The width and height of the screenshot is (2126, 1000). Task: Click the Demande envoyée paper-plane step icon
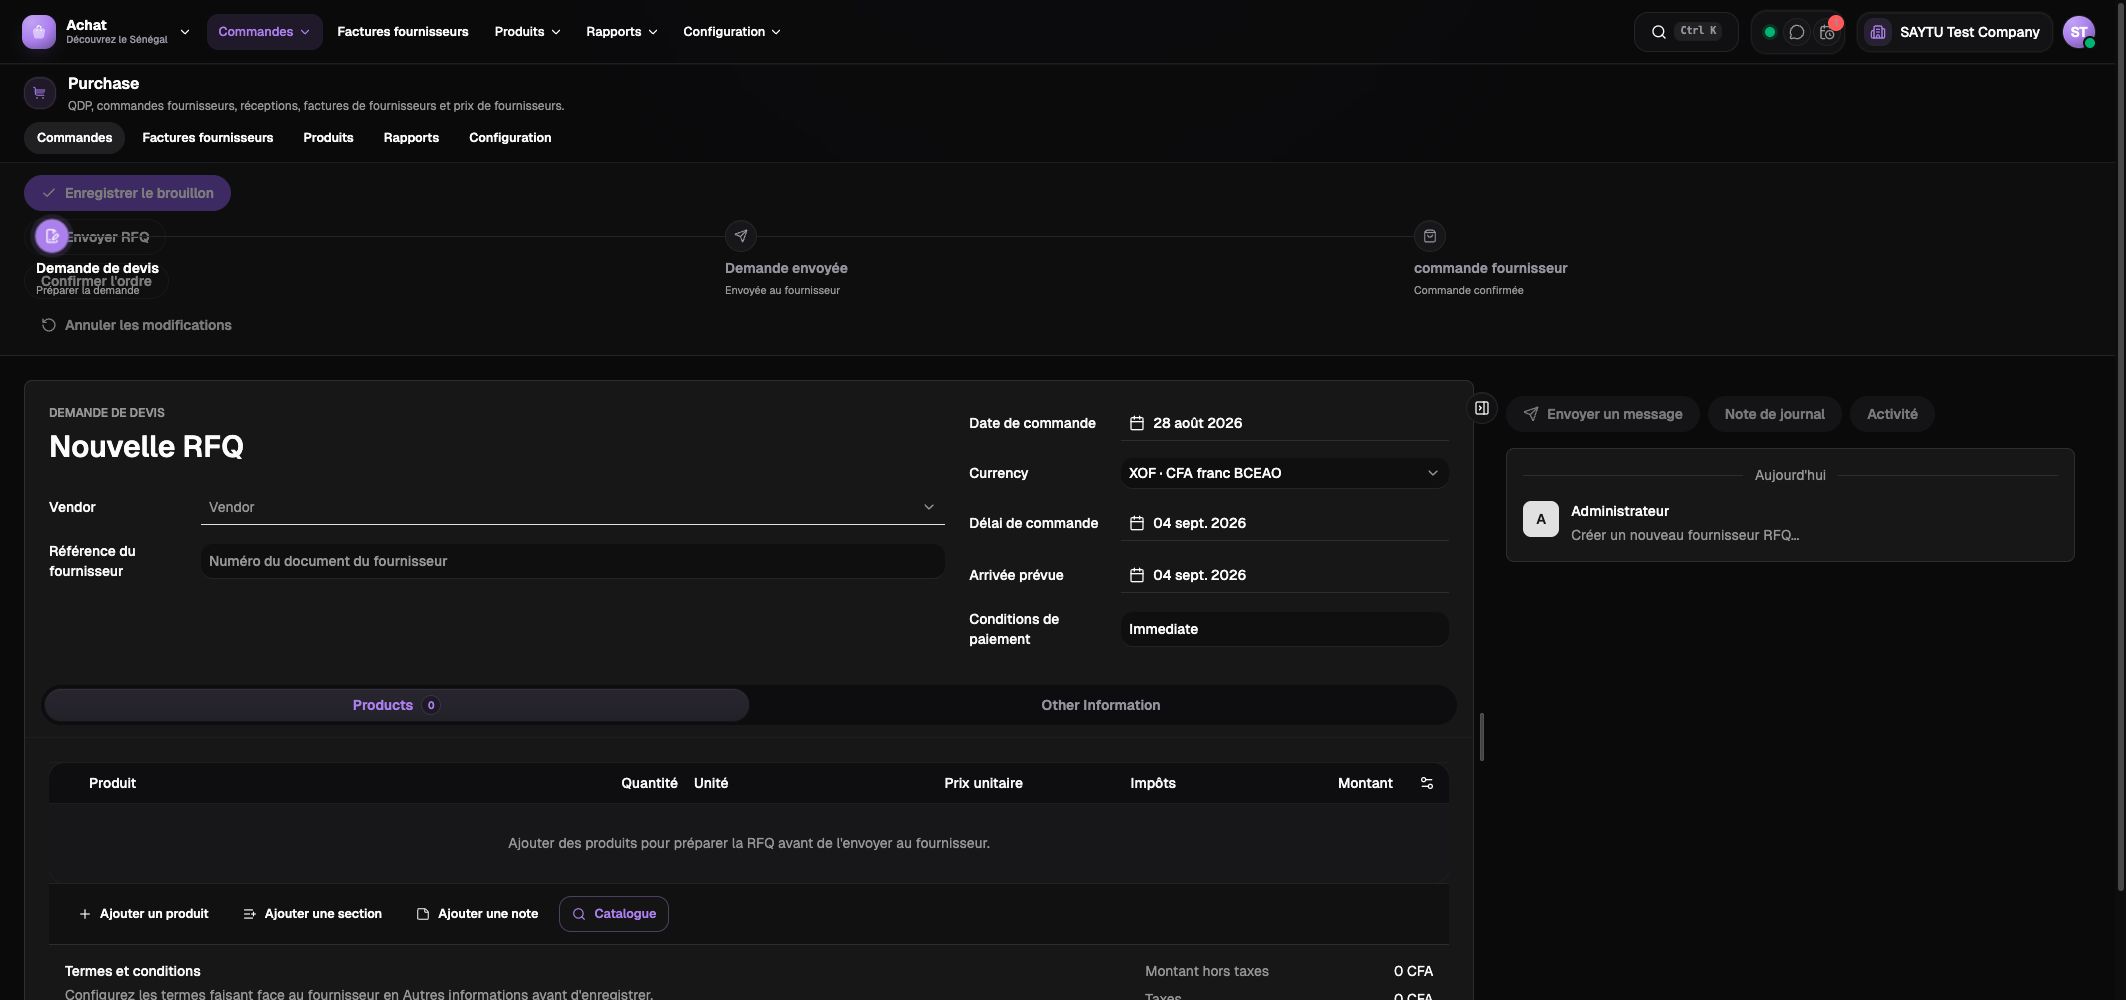(741, 236)
